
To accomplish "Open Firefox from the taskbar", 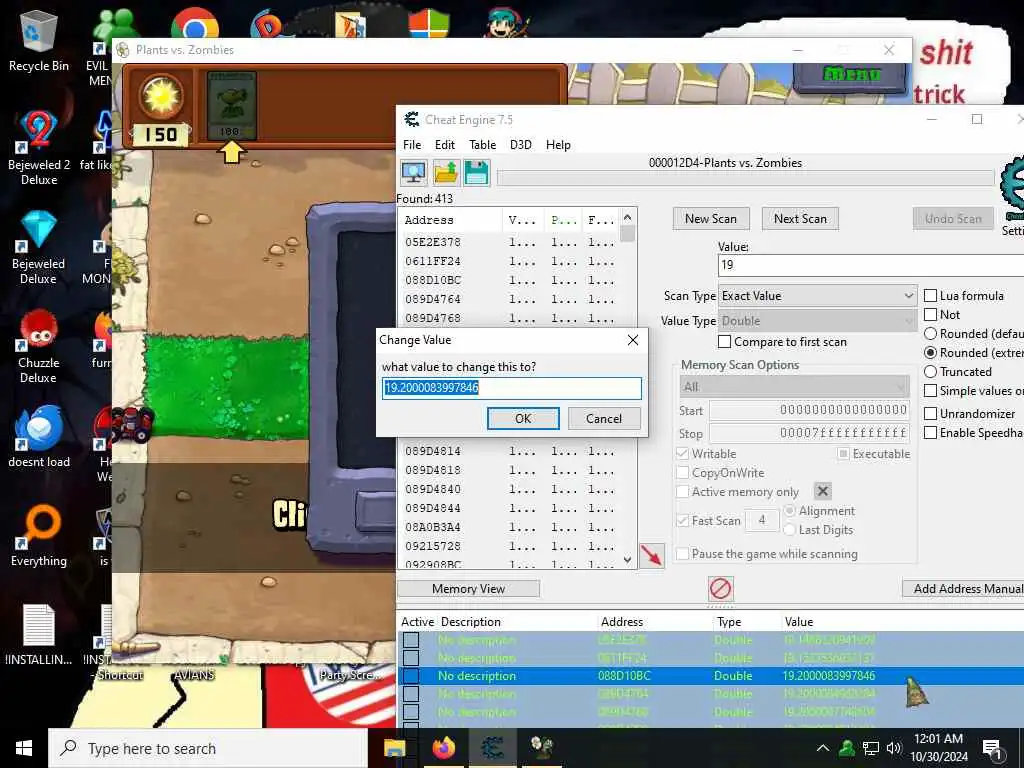I will (444, 748).
